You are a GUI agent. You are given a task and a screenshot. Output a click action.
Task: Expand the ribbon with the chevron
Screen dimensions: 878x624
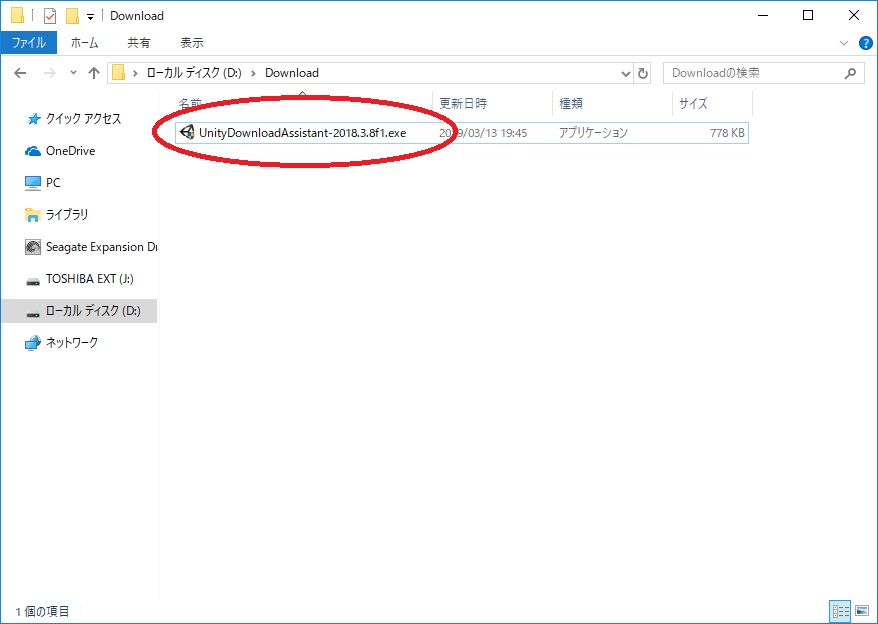click(x=844, y=43)
